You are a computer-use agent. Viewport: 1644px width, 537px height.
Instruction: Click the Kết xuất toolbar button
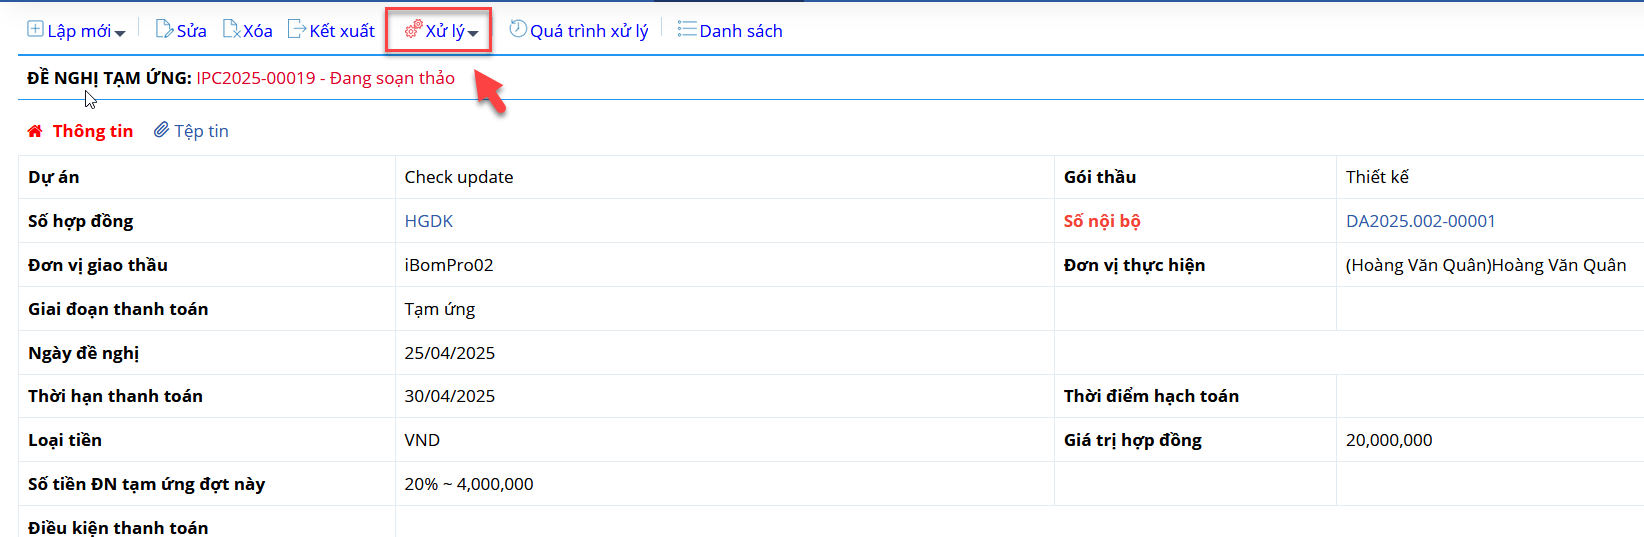click(331, 30)
